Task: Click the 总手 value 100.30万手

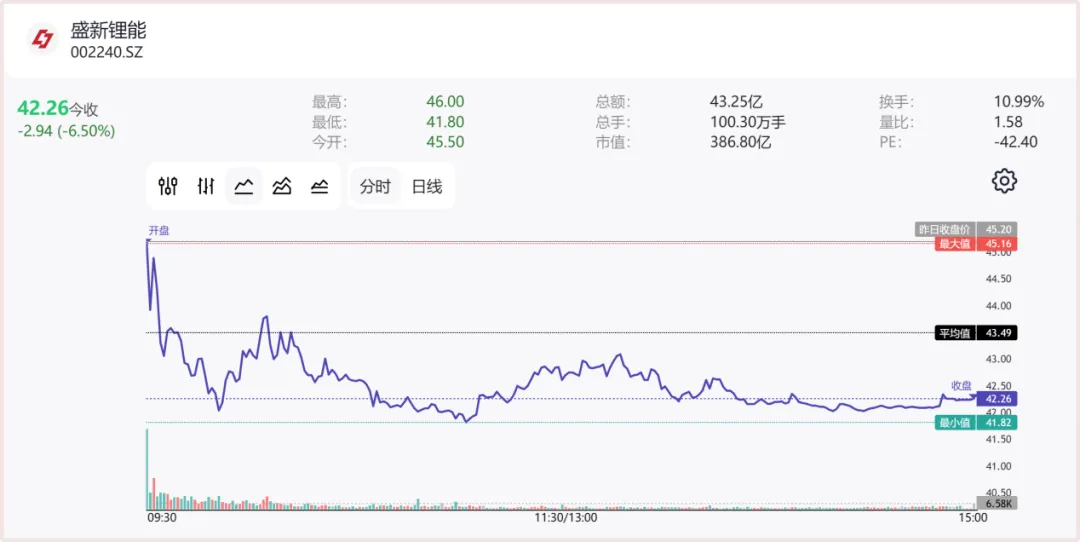Action: pos(748,122)
